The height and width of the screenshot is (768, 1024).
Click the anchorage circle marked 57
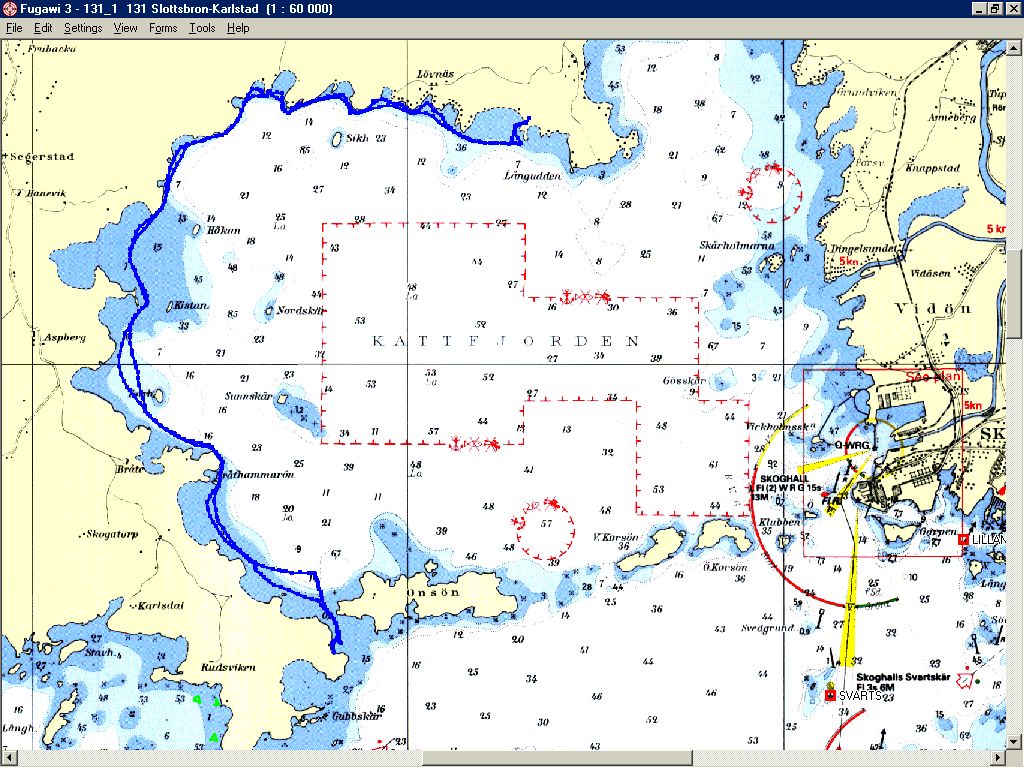point(545,528)
